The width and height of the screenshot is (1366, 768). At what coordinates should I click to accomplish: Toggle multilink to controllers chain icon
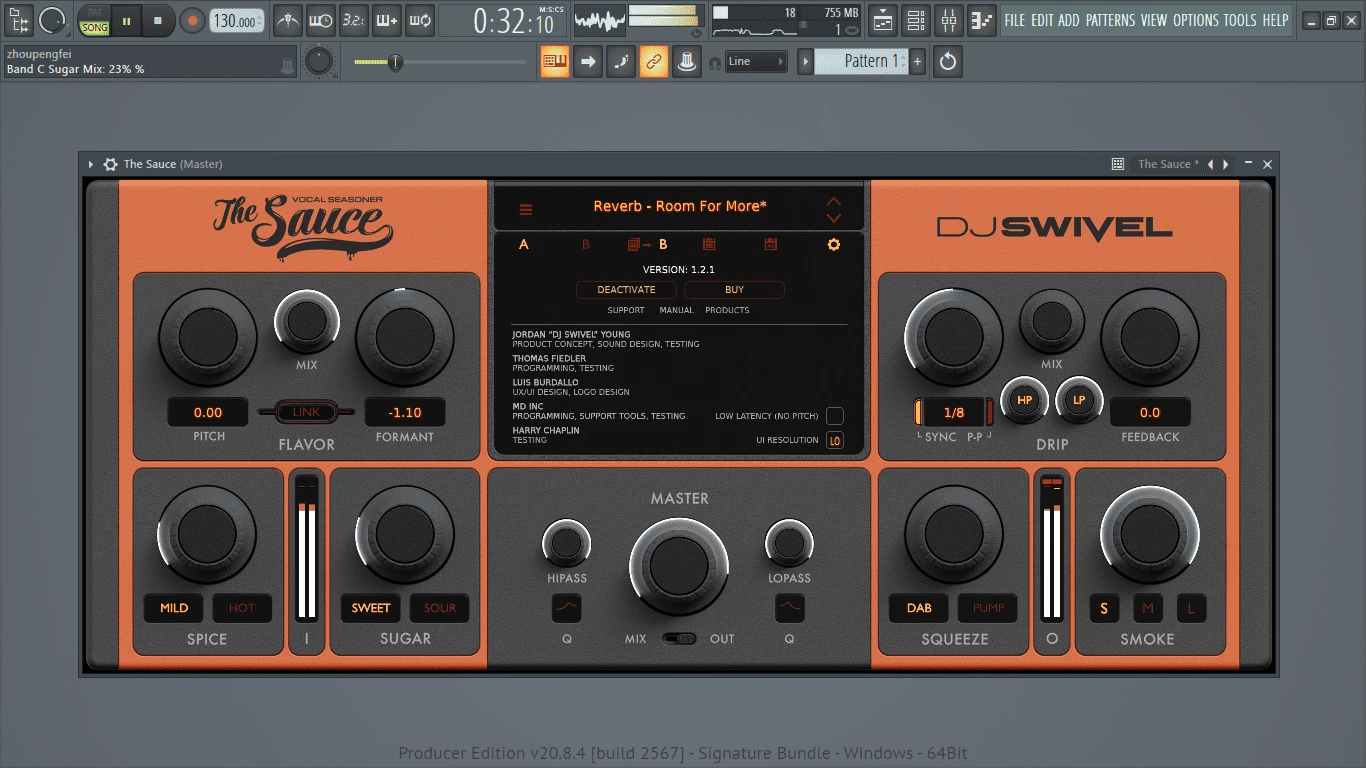pyautogui.click(x=654, y=62)
